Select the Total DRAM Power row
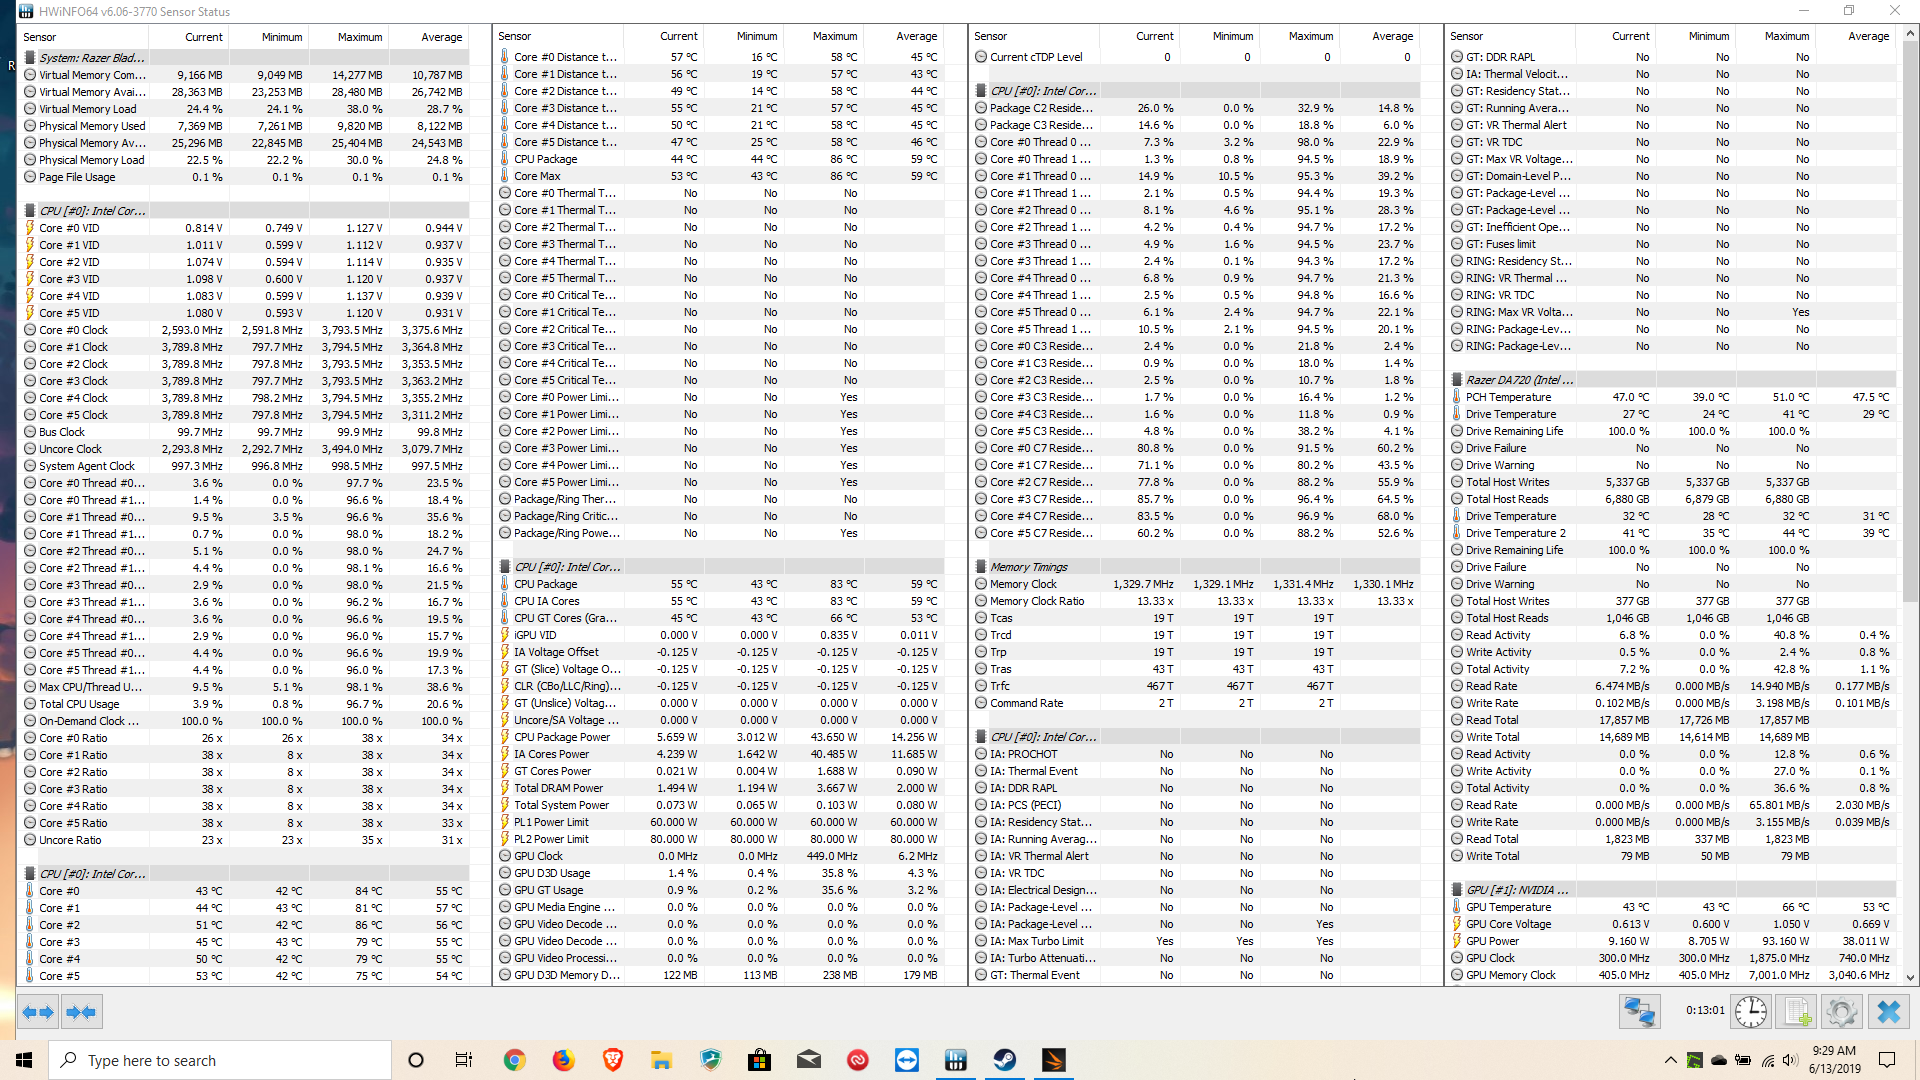This screenshot has height=1080, width=1920. [721, 788]
